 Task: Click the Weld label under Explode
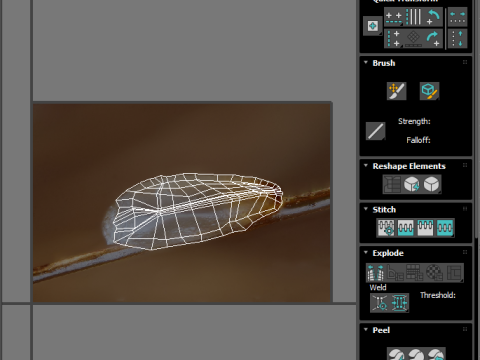378,287
